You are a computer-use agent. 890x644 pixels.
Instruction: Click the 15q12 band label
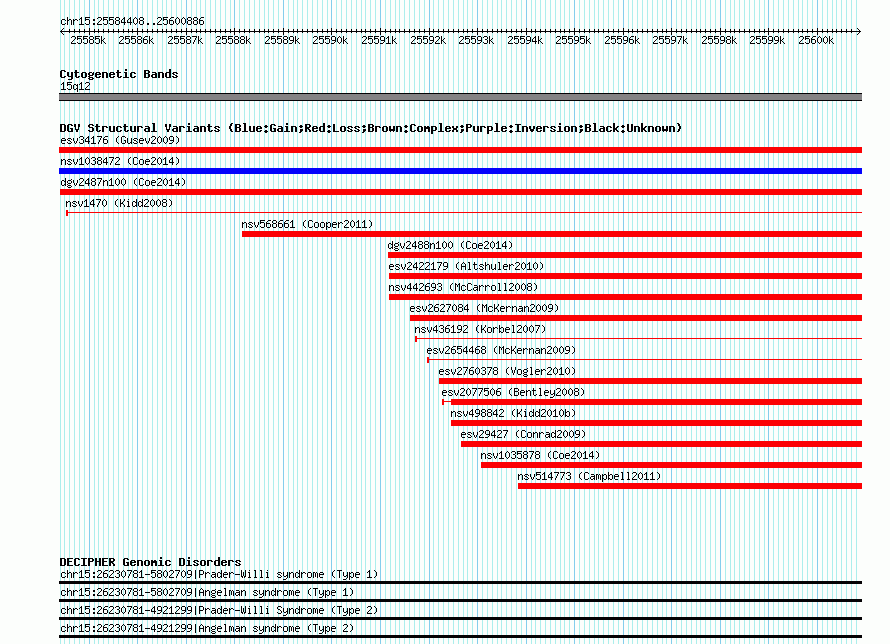(75, 86)
